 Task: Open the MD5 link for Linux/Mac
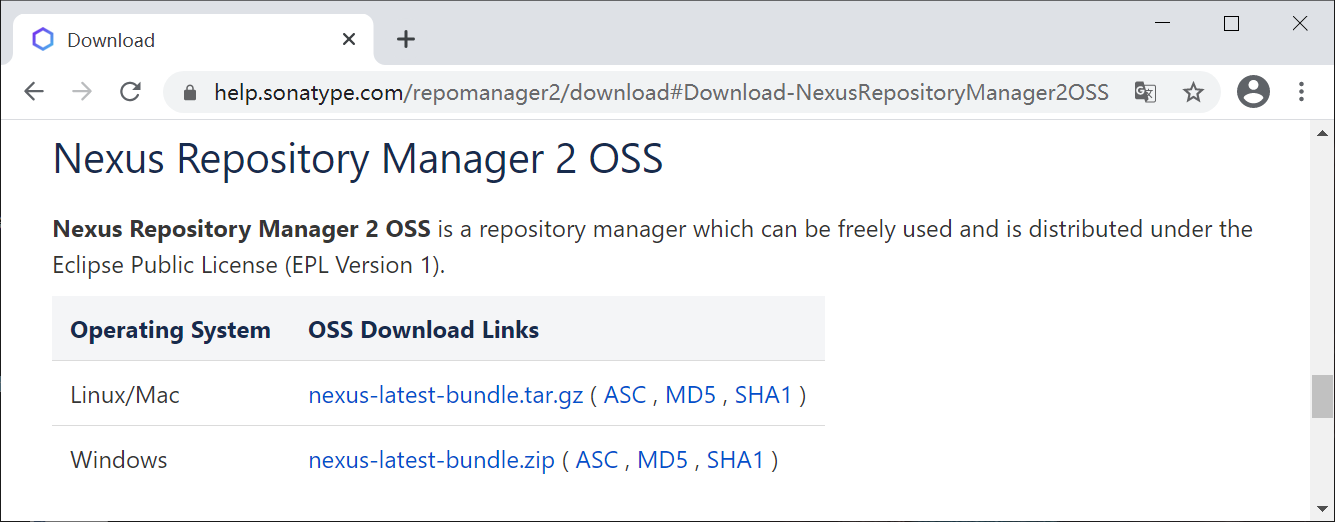691,395
